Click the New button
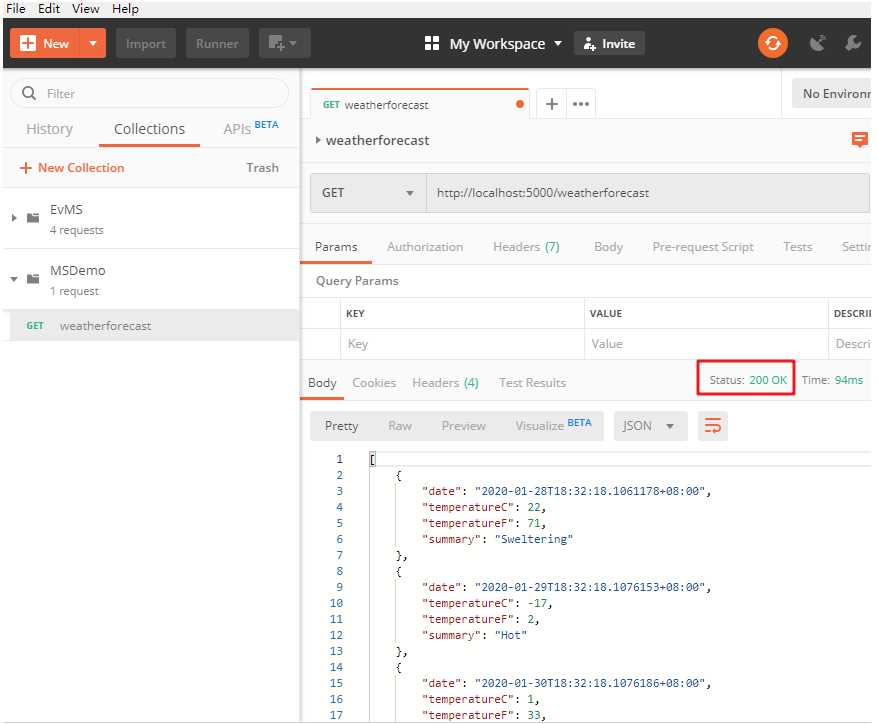 (x=45, y=43)
